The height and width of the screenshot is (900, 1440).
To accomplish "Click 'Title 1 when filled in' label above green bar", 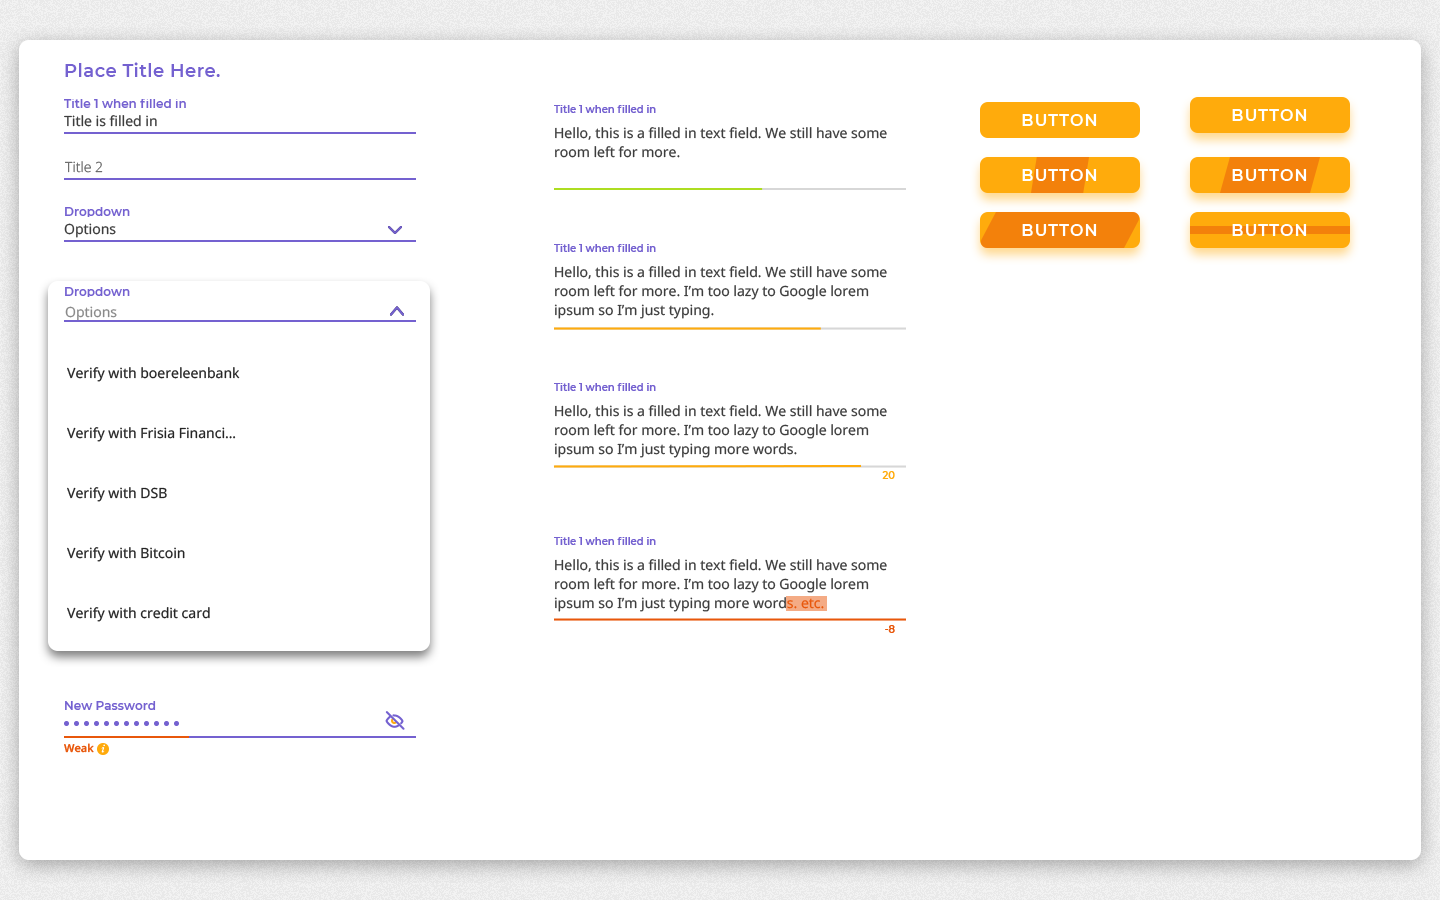I will click(605, 109).
